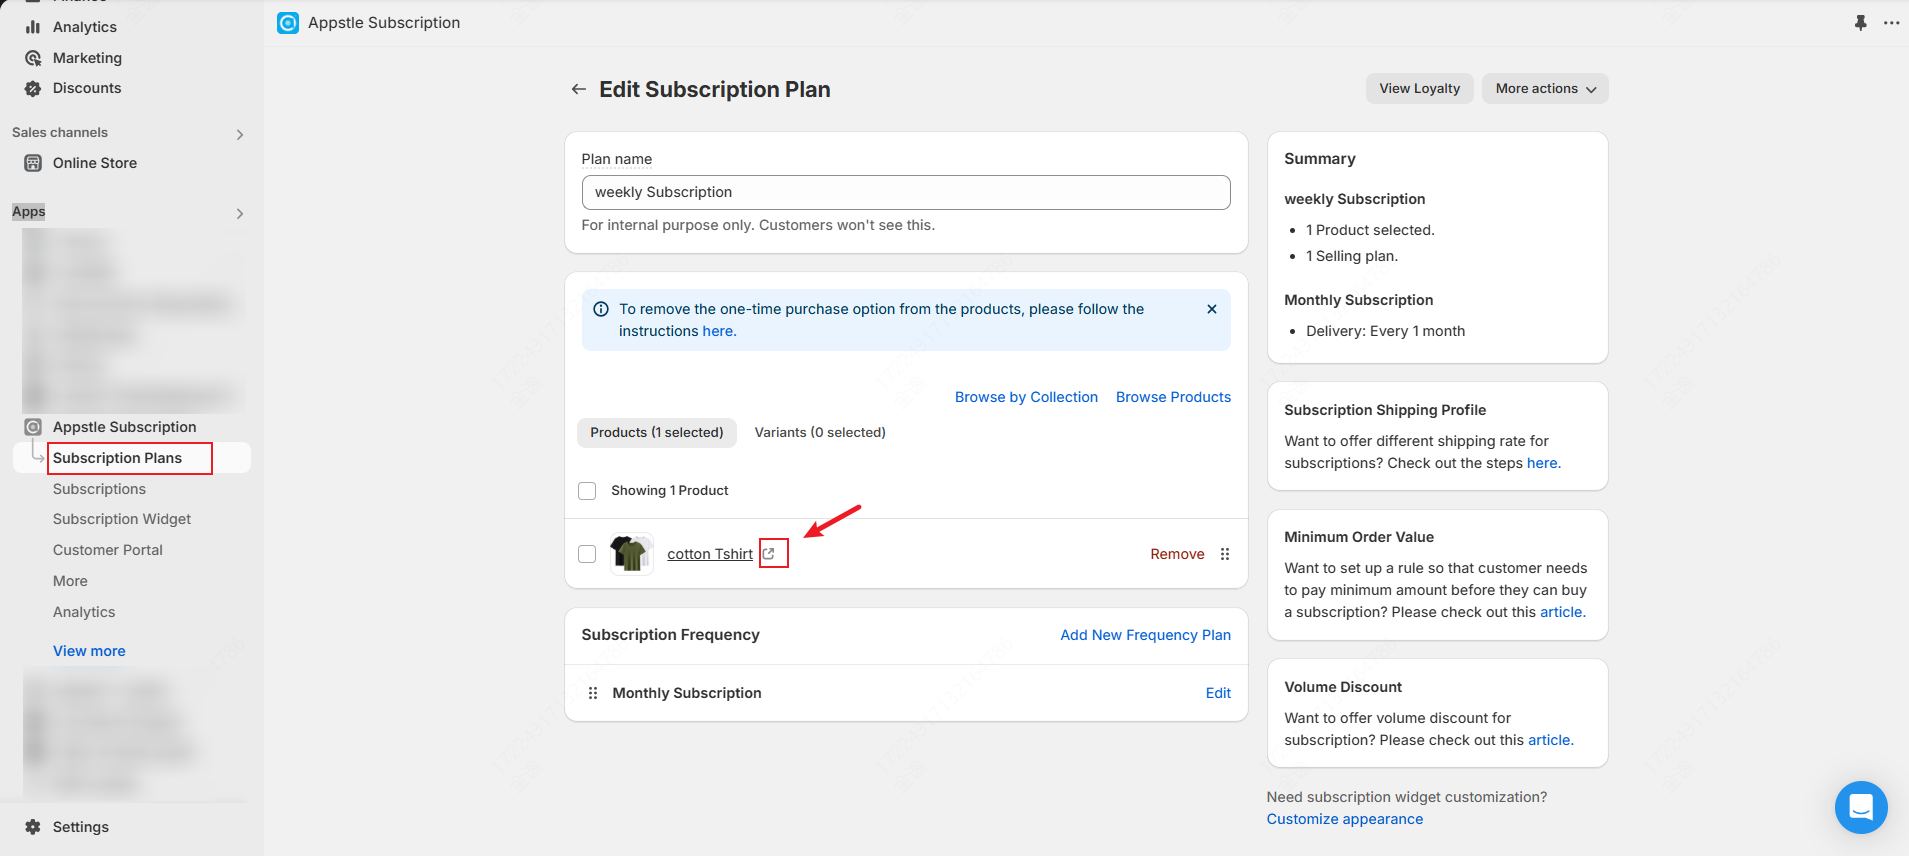
Task: Click 'here' in the one-time purchase banner
Action: pos(719,331)
